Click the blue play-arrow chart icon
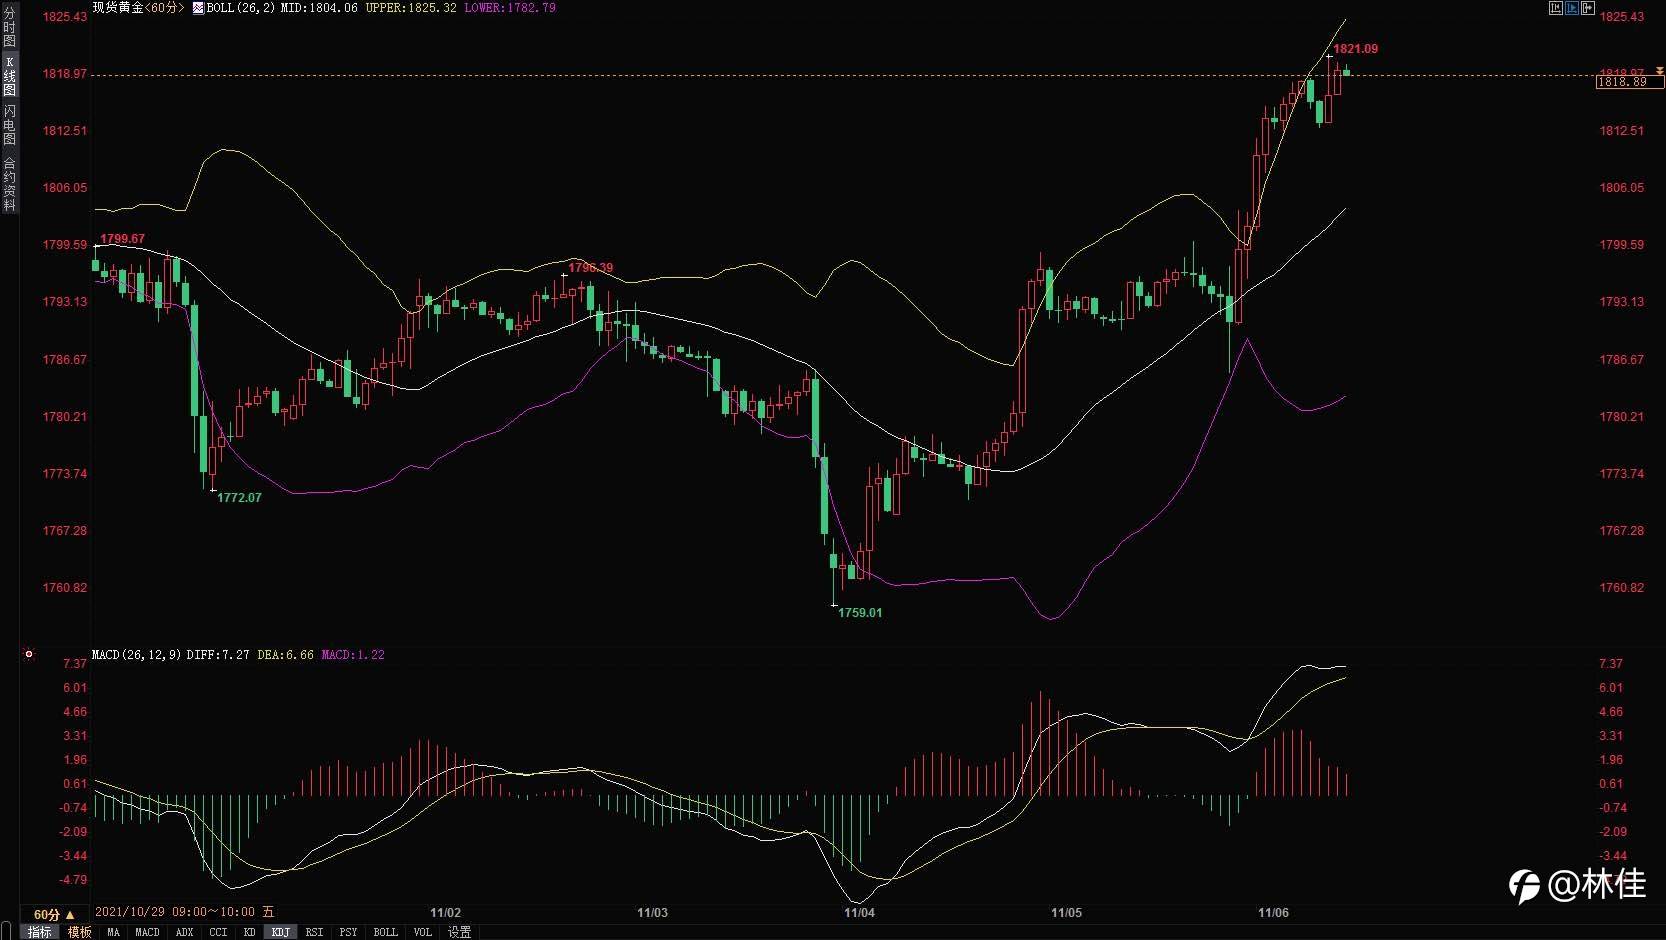This screenshot has width=1666, height=940. pyautogui.click(x=1571, y=8)
